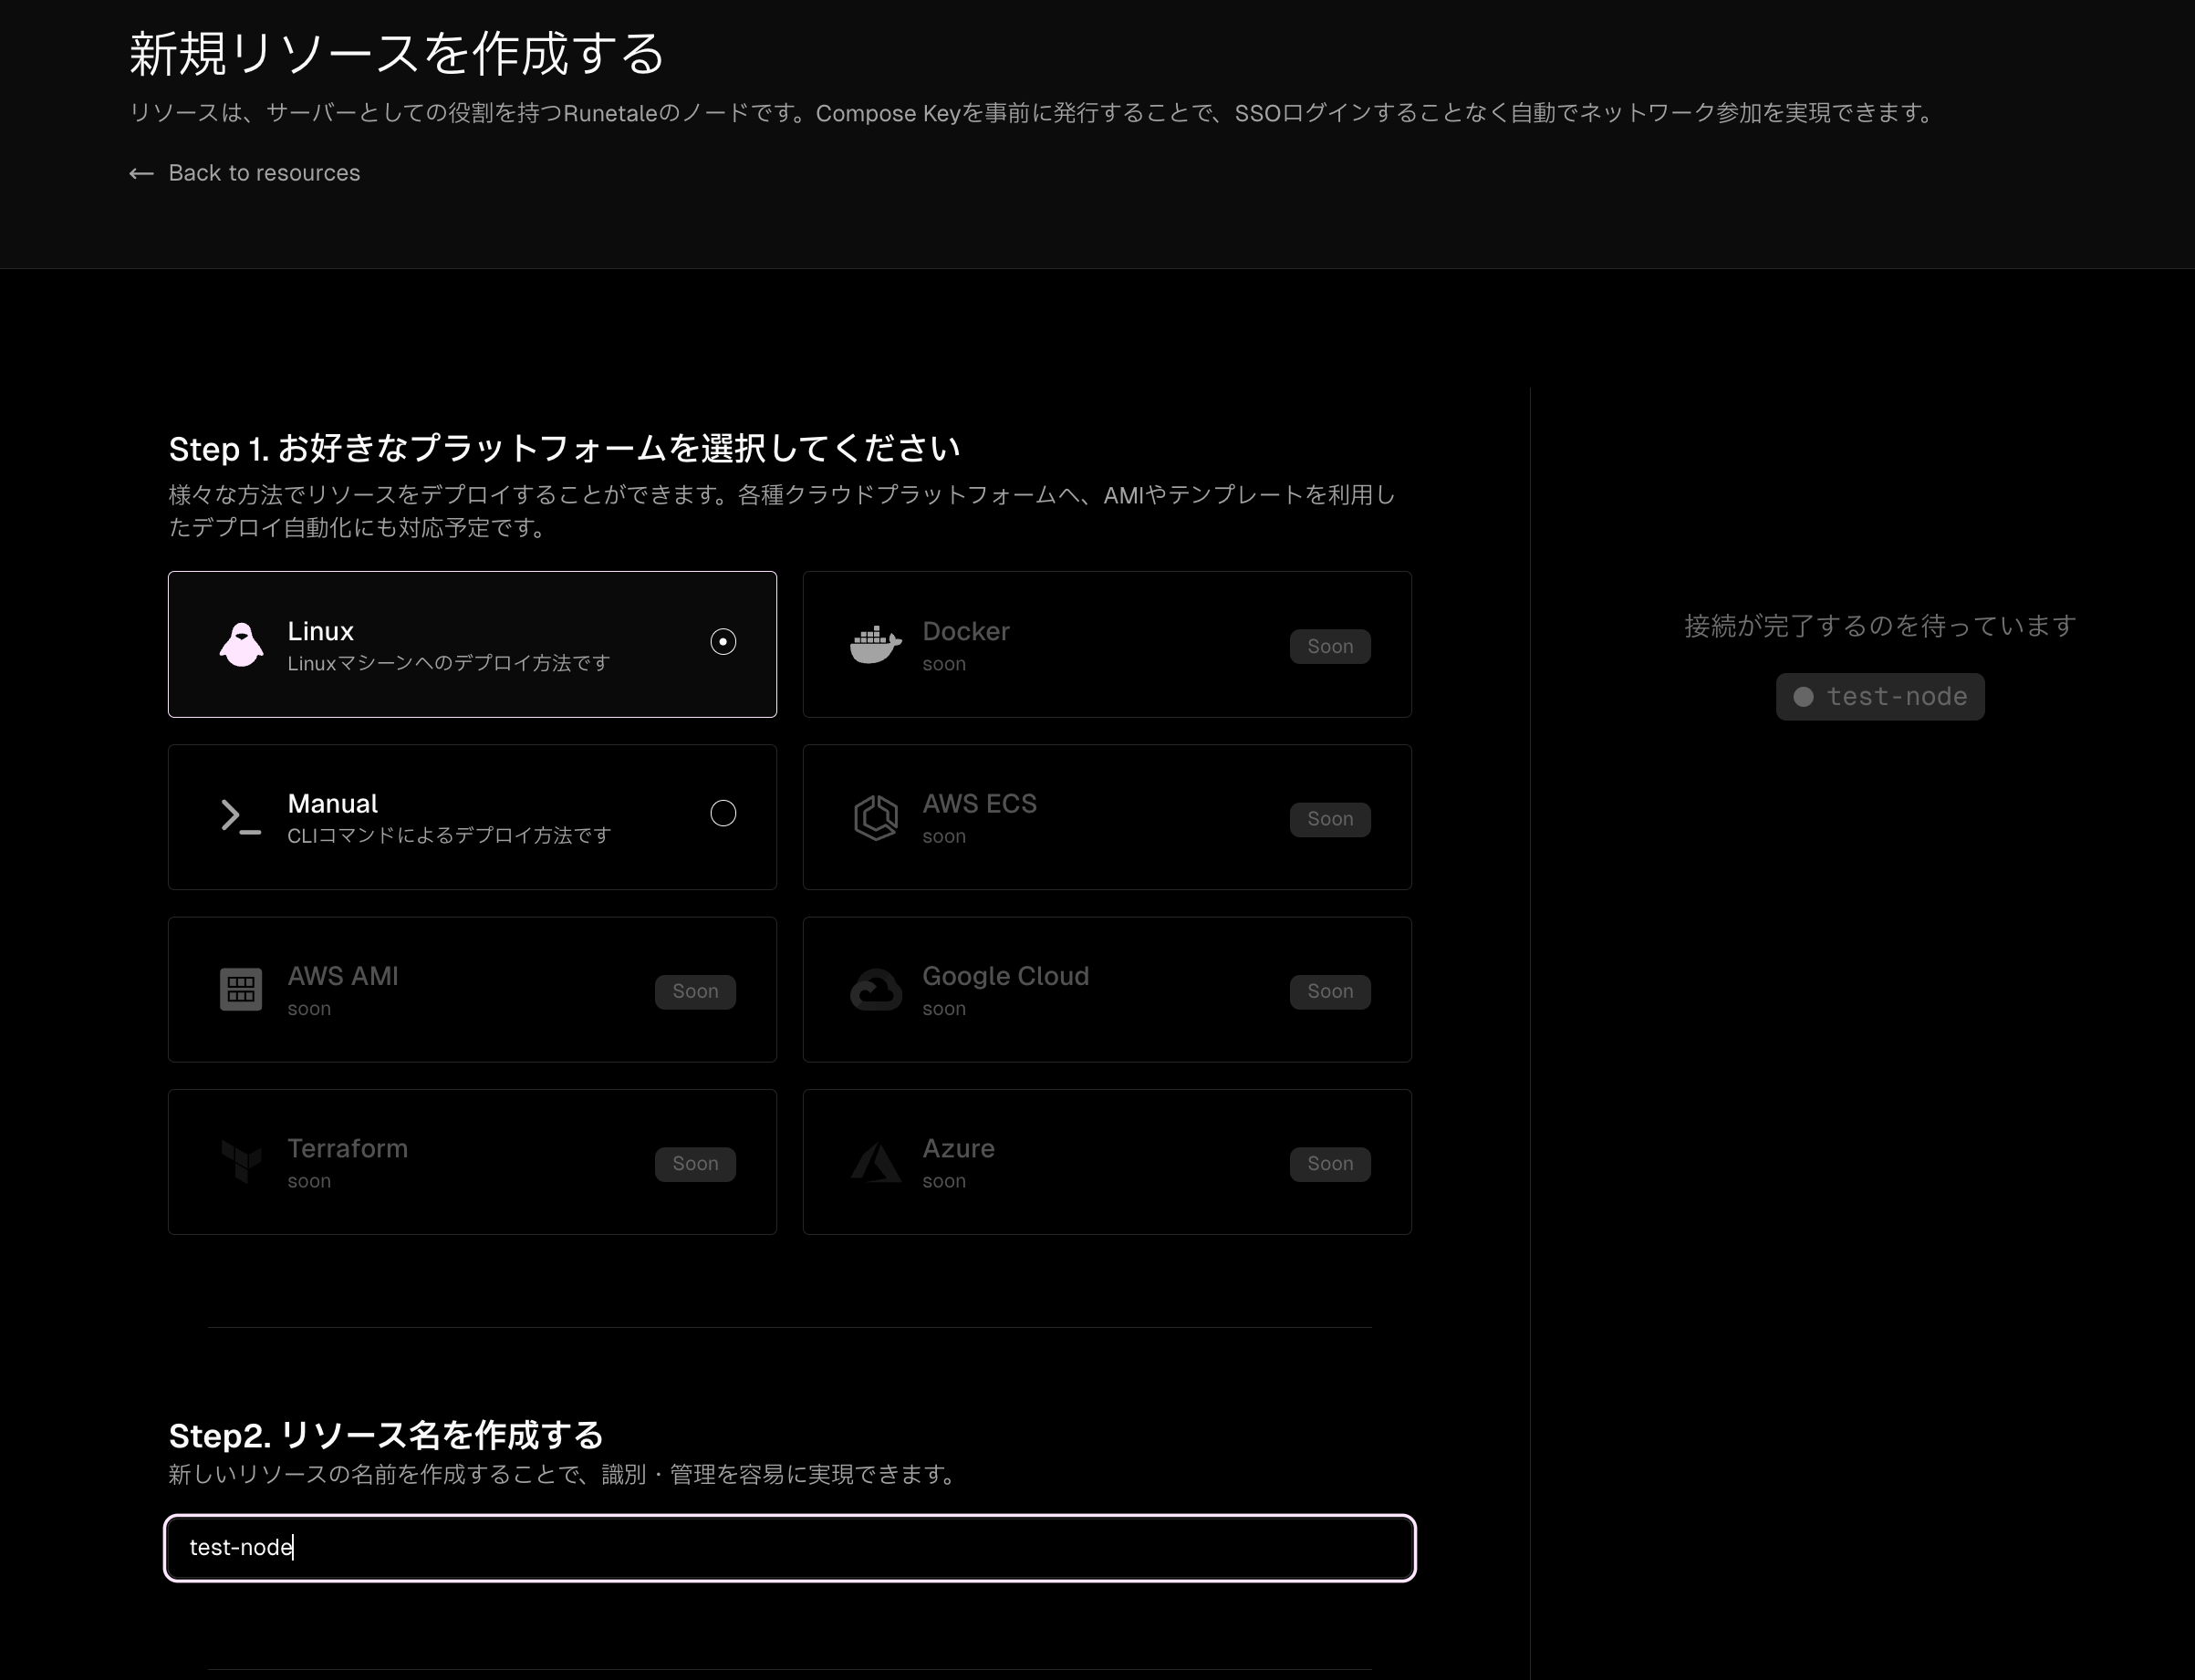Click the Terraform card title
Viewport: 2195px width, 1680px height.
click(x=348, y=1149)
